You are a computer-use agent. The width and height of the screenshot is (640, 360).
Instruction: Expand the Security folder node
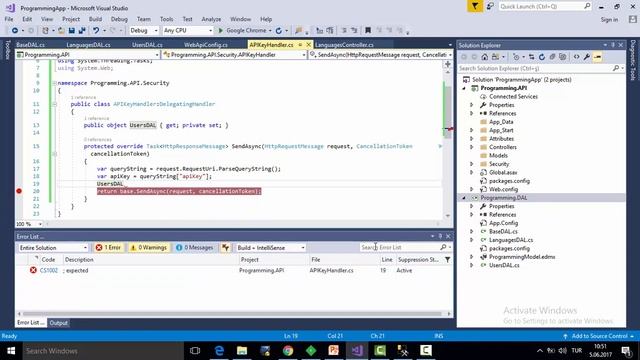coord(471,164)
